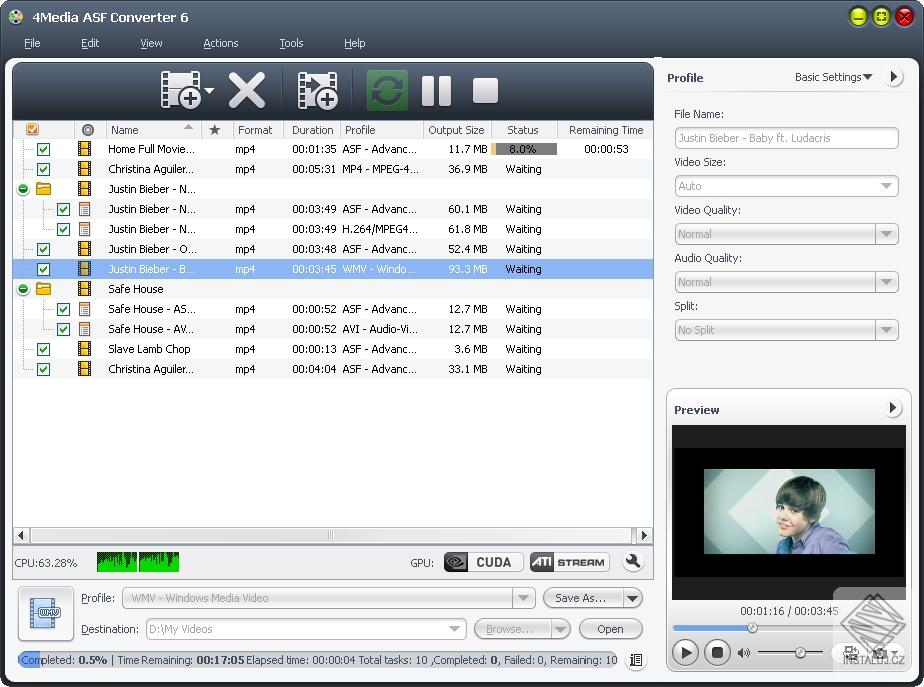Viewport: 924px width, 687px height.
Task: Uncheck the Christina Aguiler 00:05:31 checkbox
Action: pos(44,169)
